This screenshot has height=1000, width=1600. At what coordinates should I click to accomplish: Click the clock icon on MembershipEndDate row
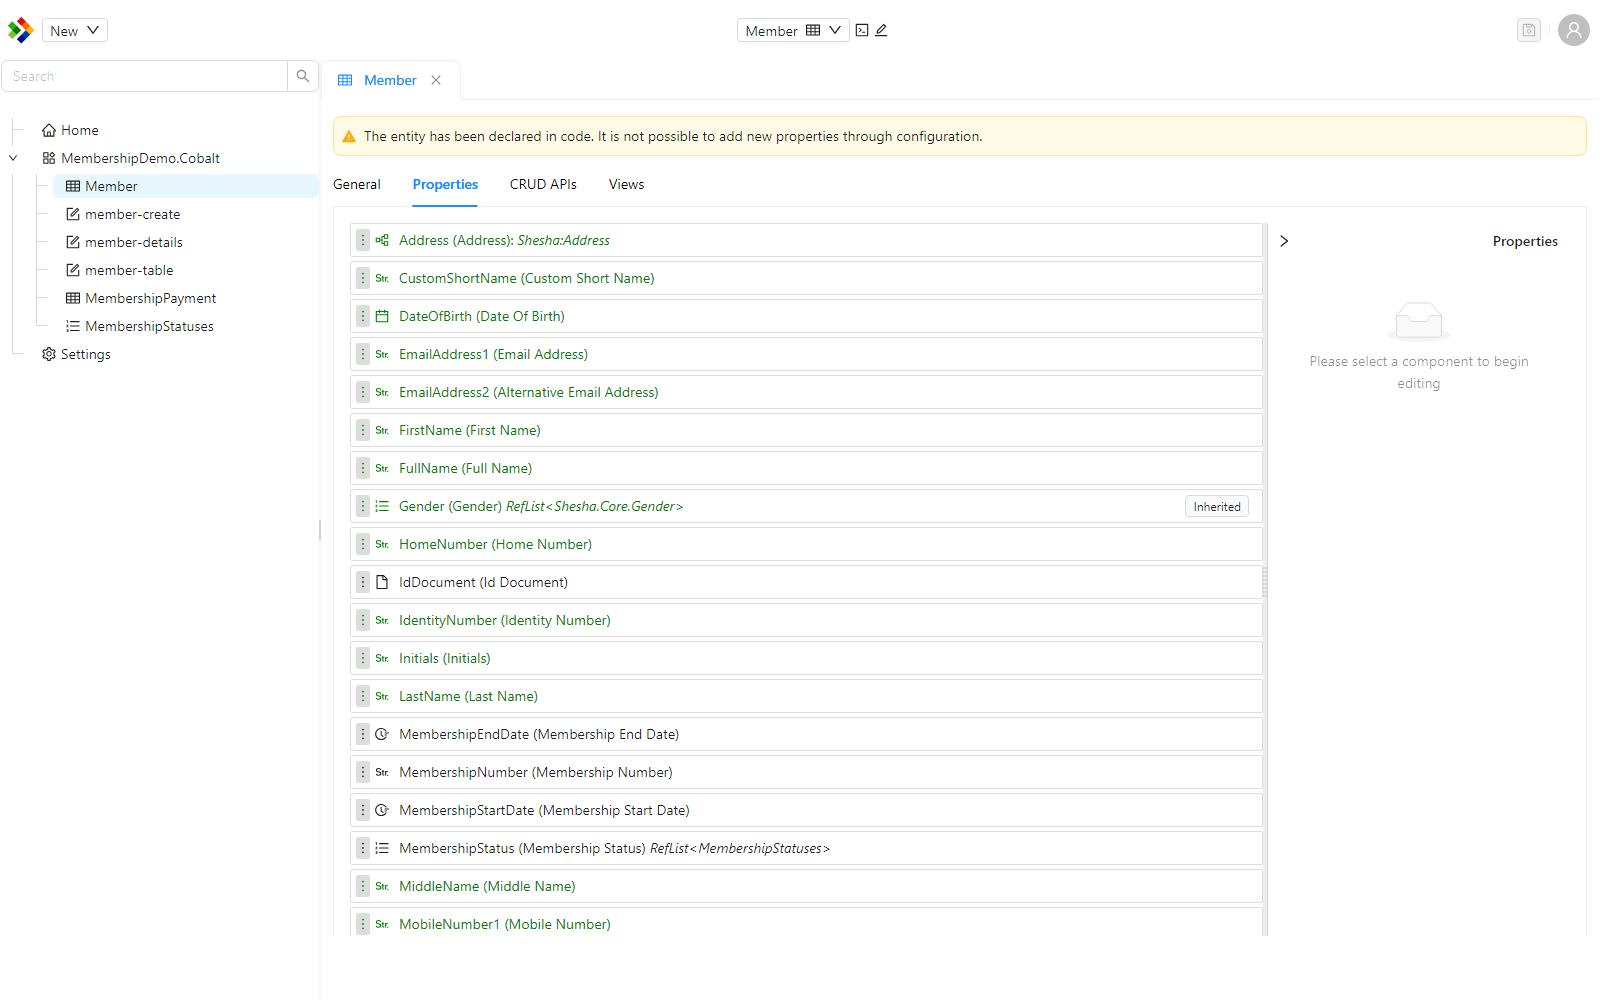tap(382, 734)
